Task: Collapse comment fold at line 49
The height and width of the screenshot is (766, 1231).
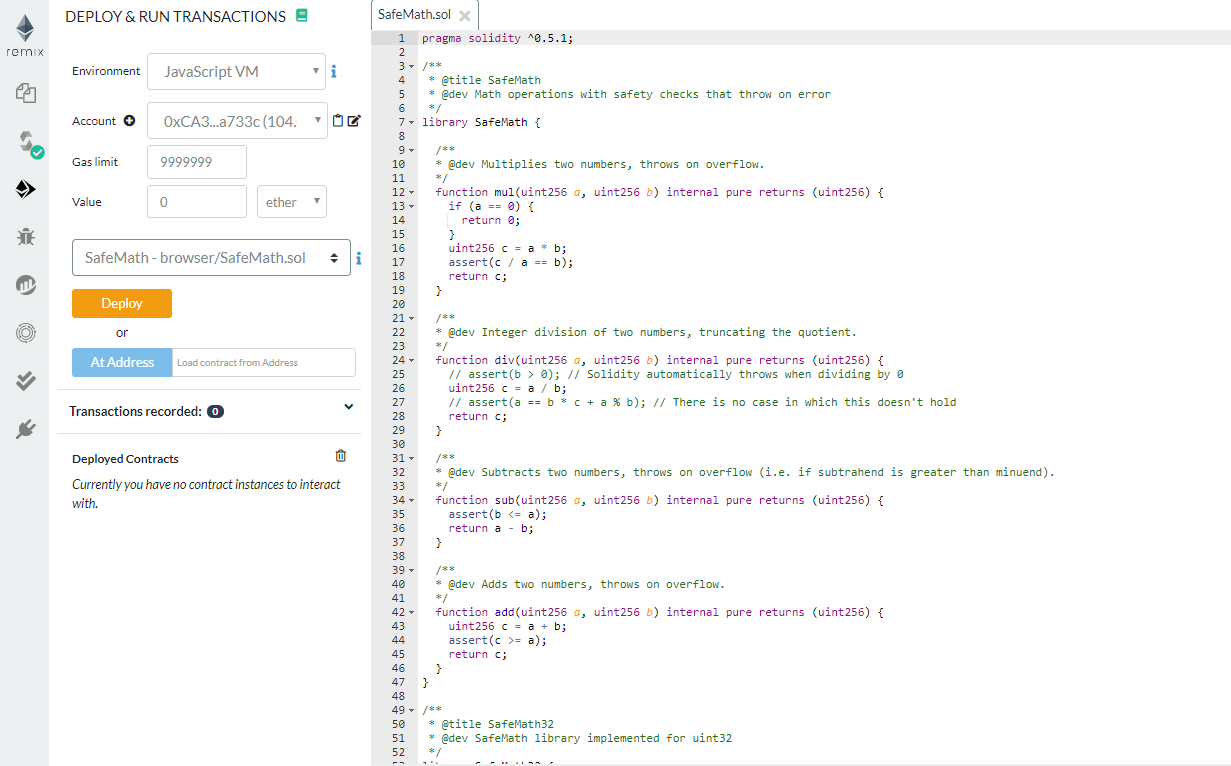Action: tap(412, 710)
